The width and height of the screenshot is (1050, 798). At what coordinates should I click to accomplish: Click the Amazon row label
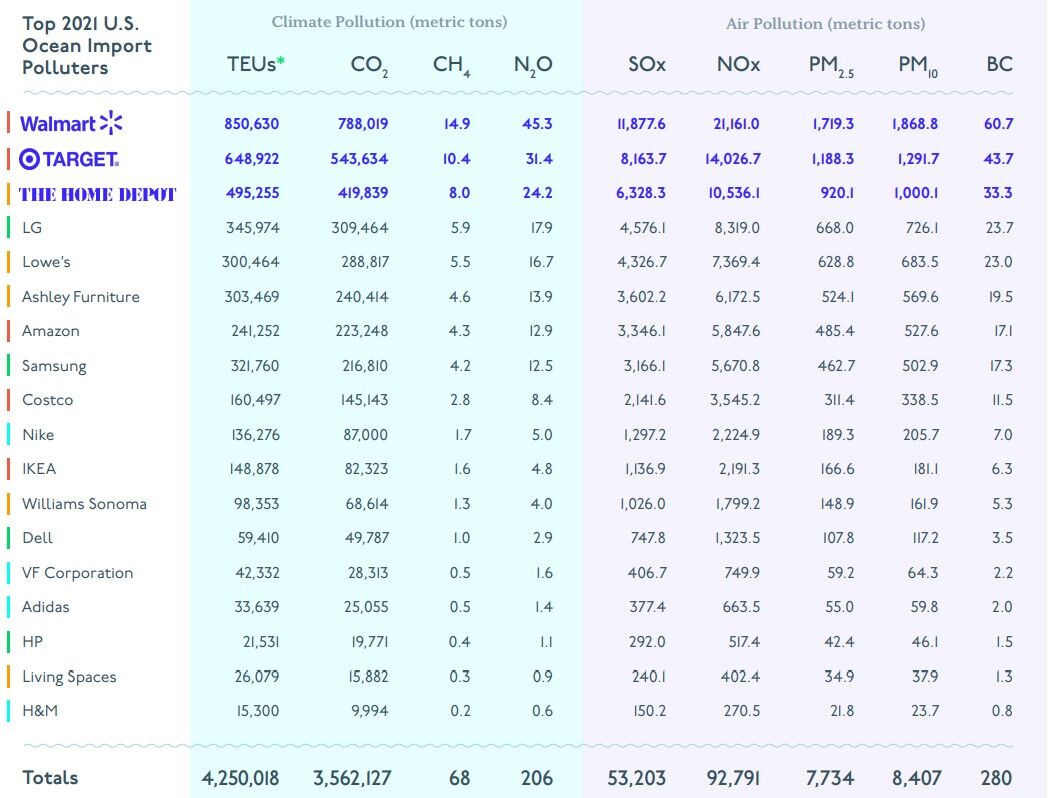[51, 331]
